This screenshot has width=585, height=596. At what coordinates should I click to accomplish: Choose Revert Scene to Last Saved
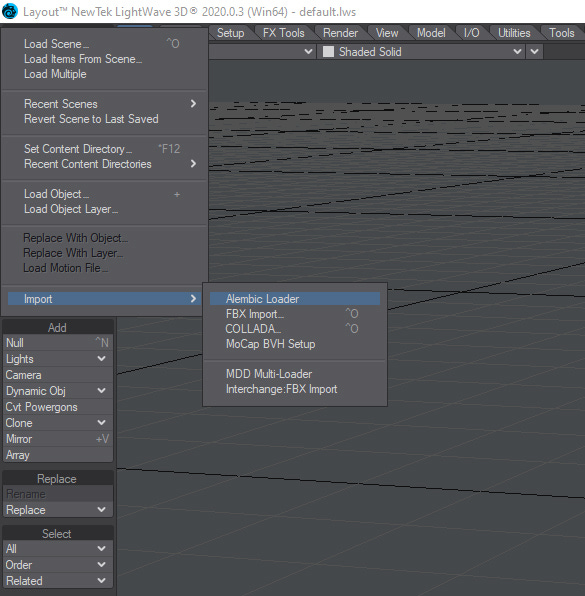pos(105,119)
